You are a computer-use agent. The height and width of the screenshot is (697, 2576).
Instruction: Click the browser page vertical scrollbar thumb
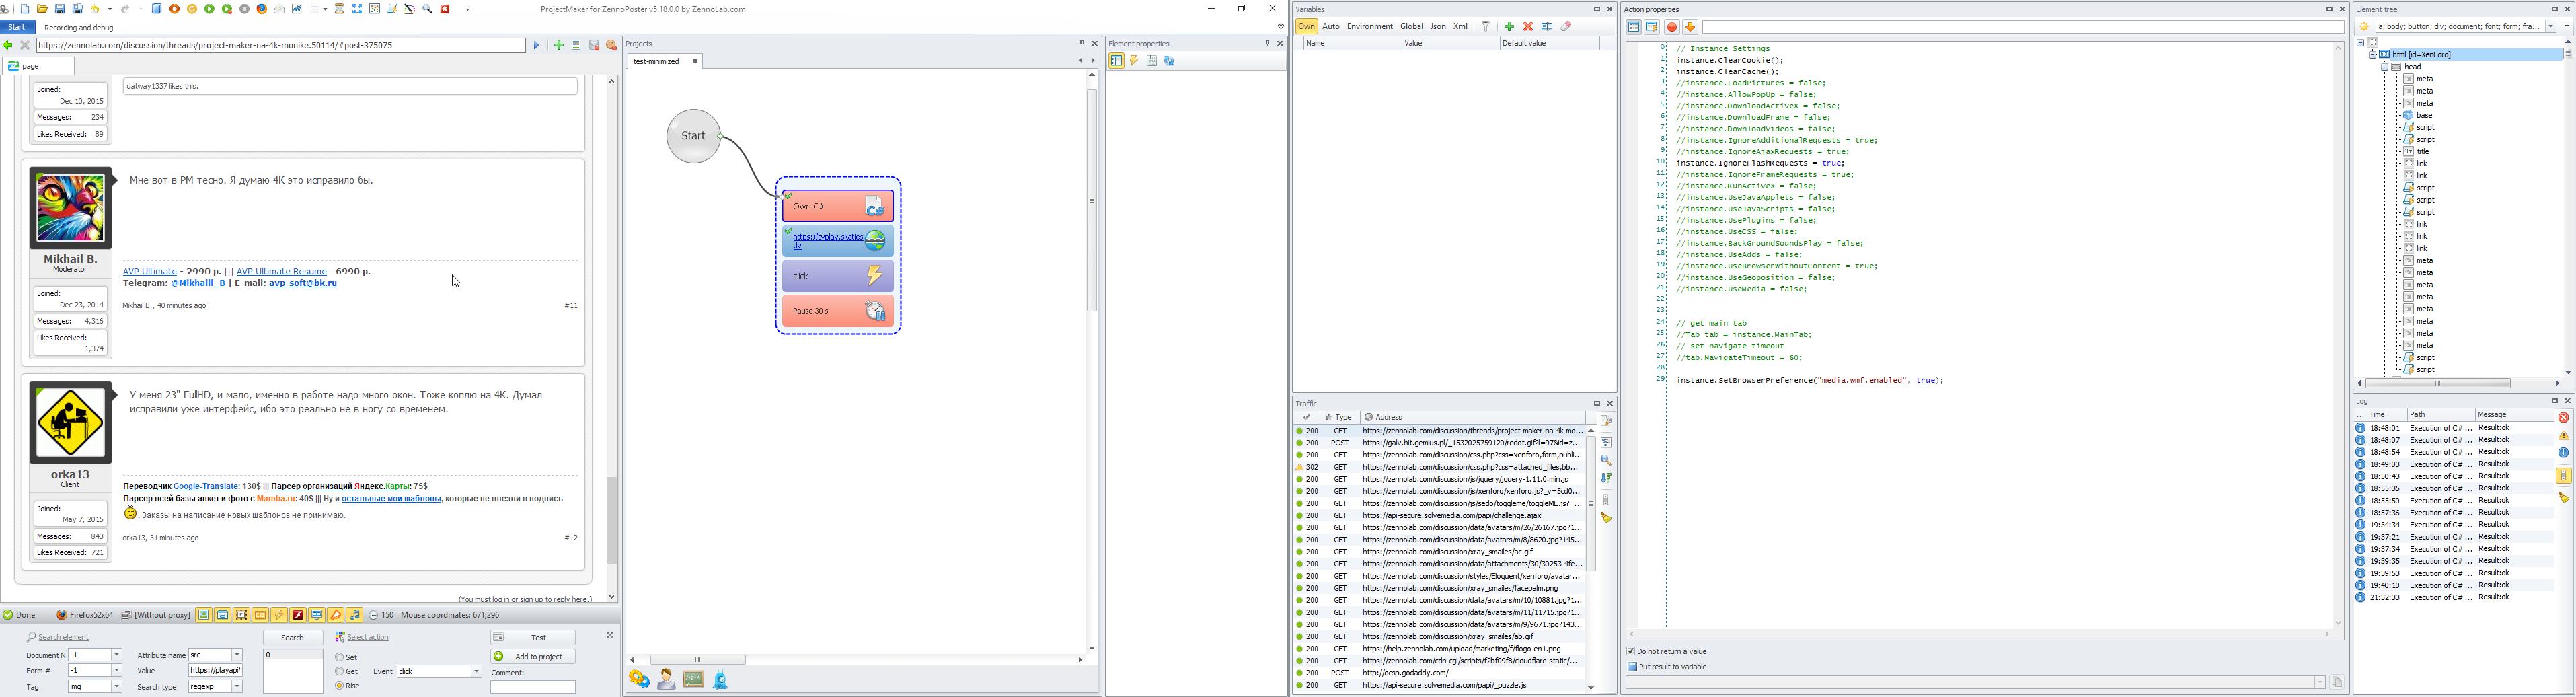[611, 520]
